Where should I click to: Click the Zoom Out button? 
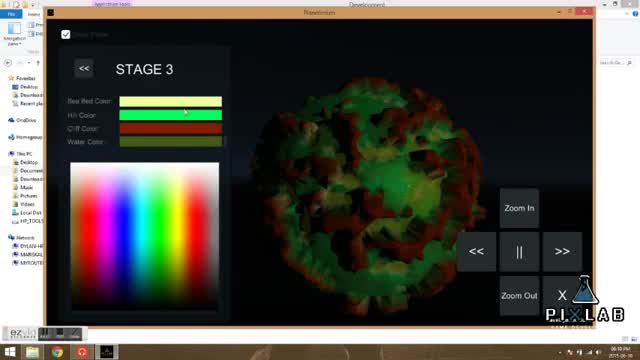tap(519, 296)
